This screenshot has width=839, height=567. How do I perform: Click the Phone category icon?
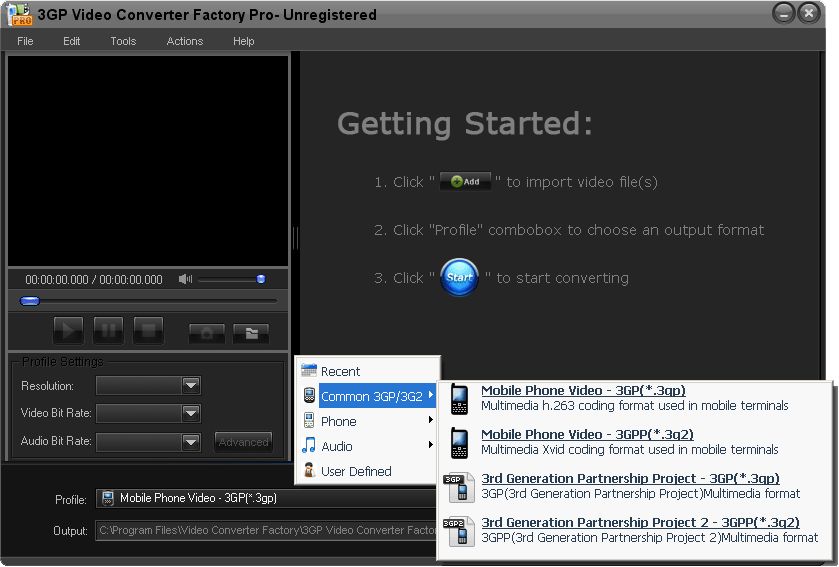[309, 420]
